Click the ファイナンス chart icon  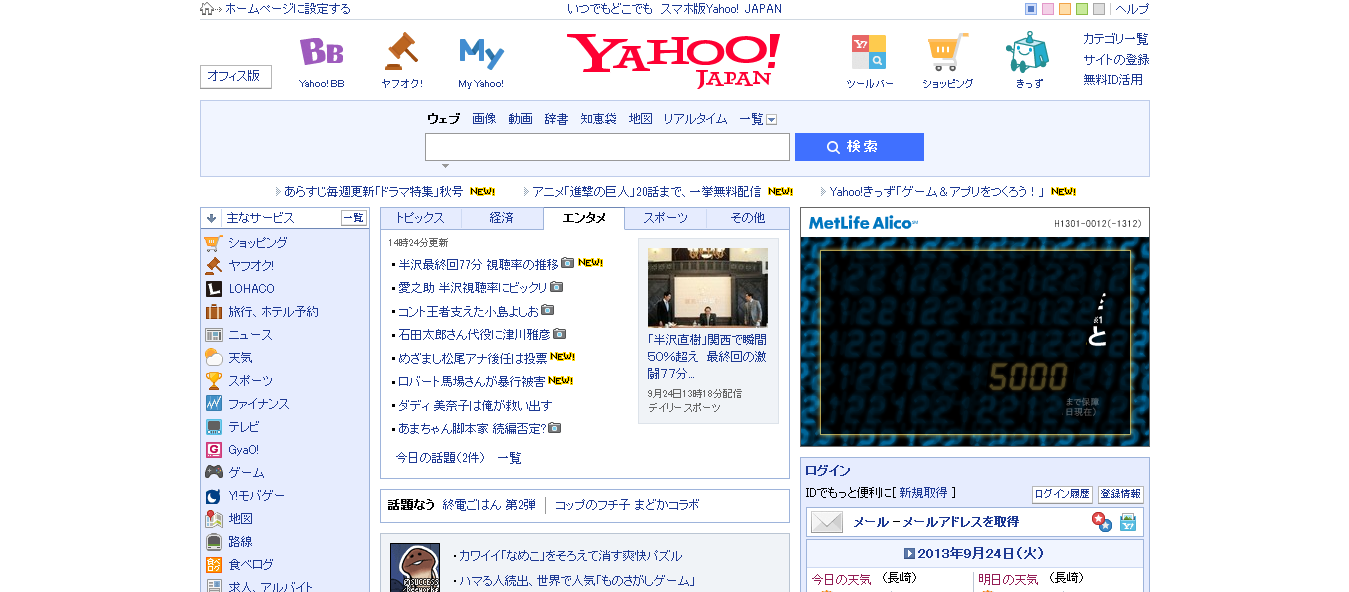213,404
